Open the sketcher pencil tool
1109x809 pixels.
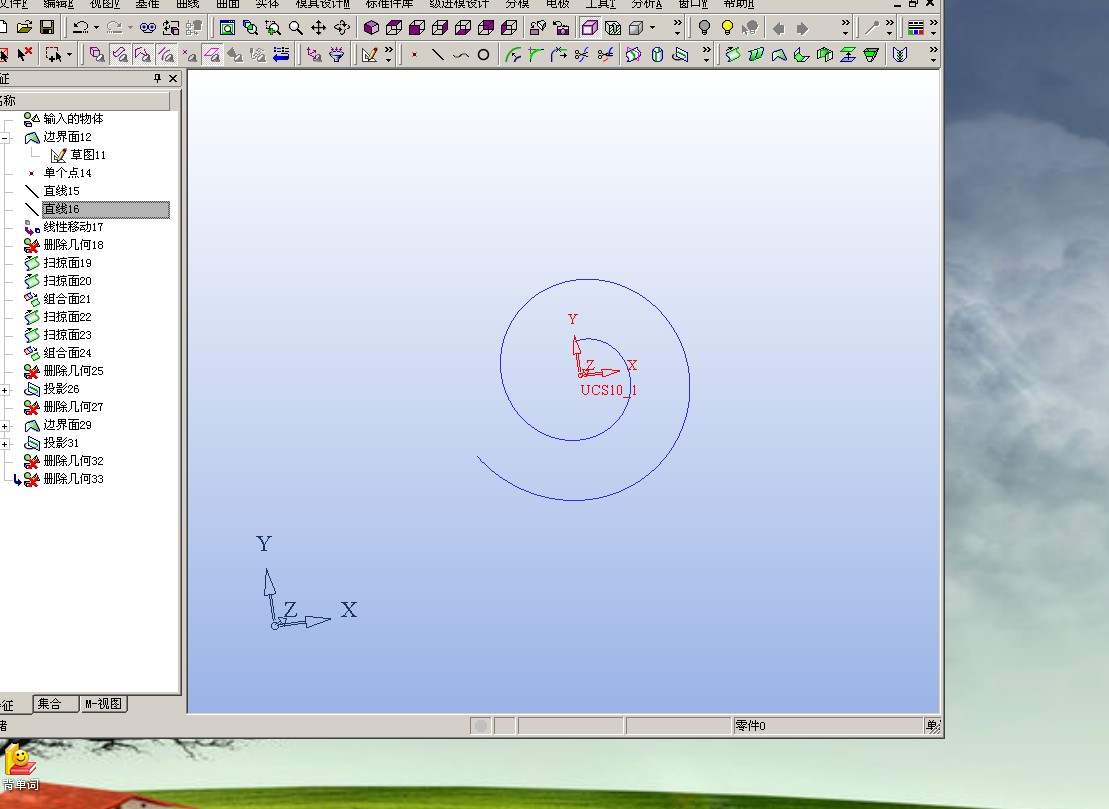(369, 54)
